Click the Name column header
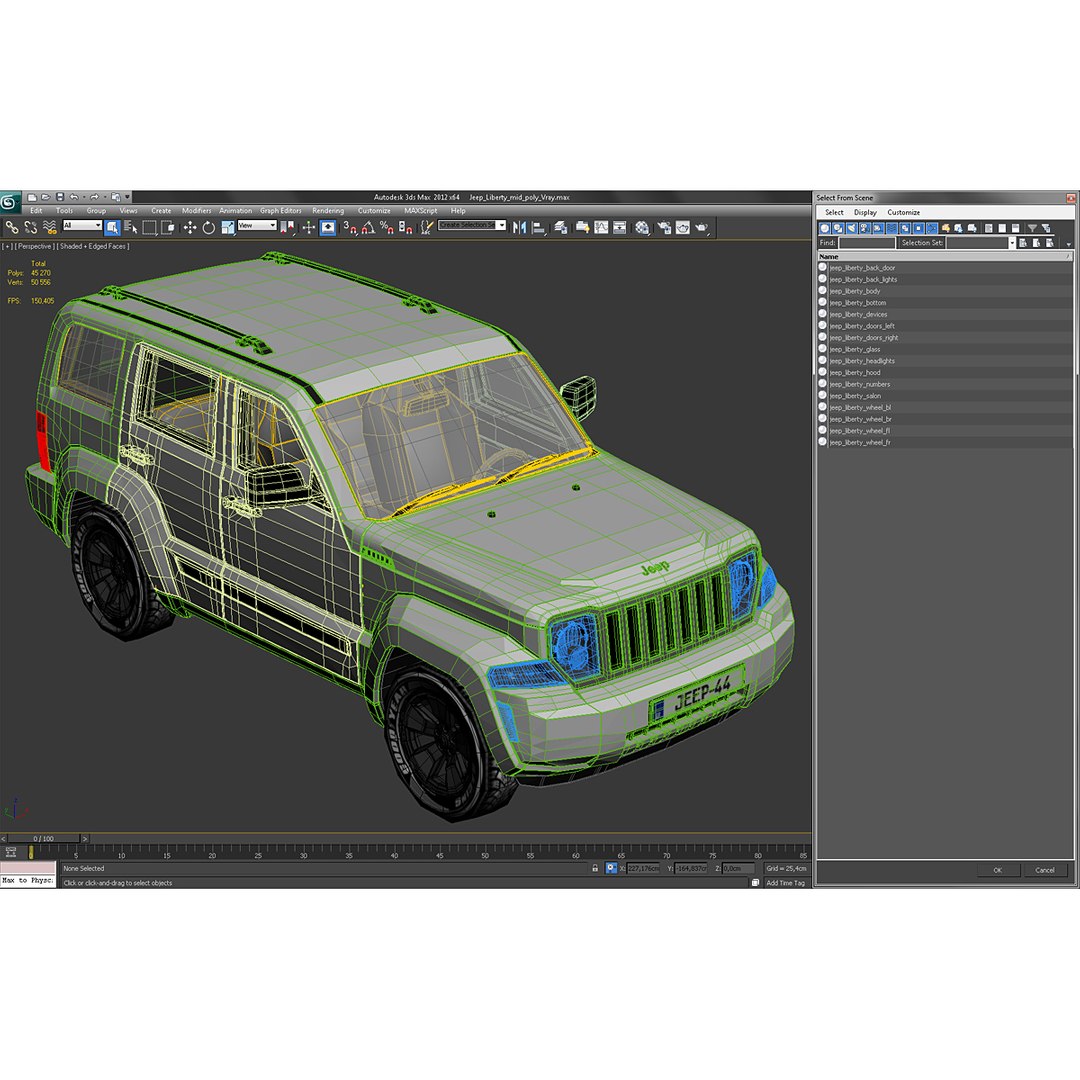This screenshot has width=1080, height=1080. tap(944, 256)
